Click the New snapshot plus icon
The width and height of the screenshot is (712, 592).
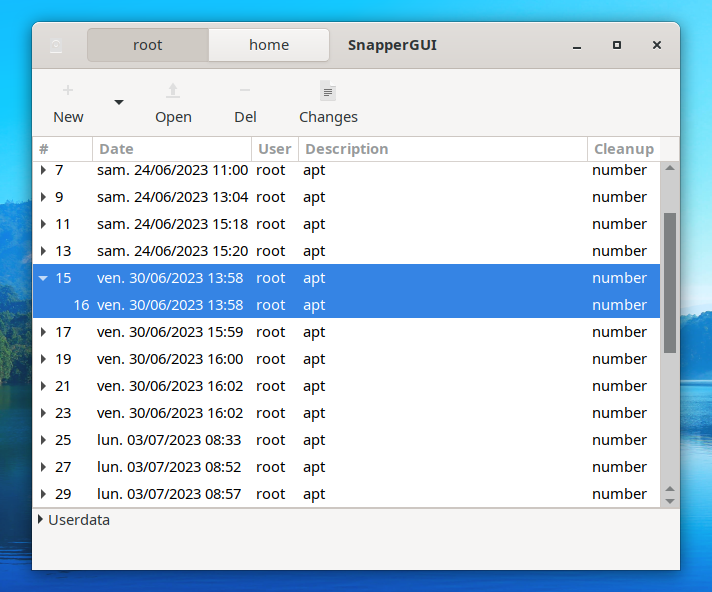[x=68, y=91]
